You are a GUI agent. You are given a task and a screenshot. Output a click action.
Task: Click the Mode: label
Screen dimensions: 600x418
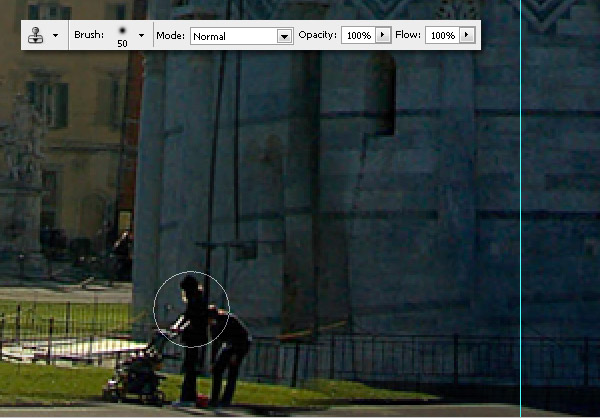pyautogui.click(x=170, y=36)
